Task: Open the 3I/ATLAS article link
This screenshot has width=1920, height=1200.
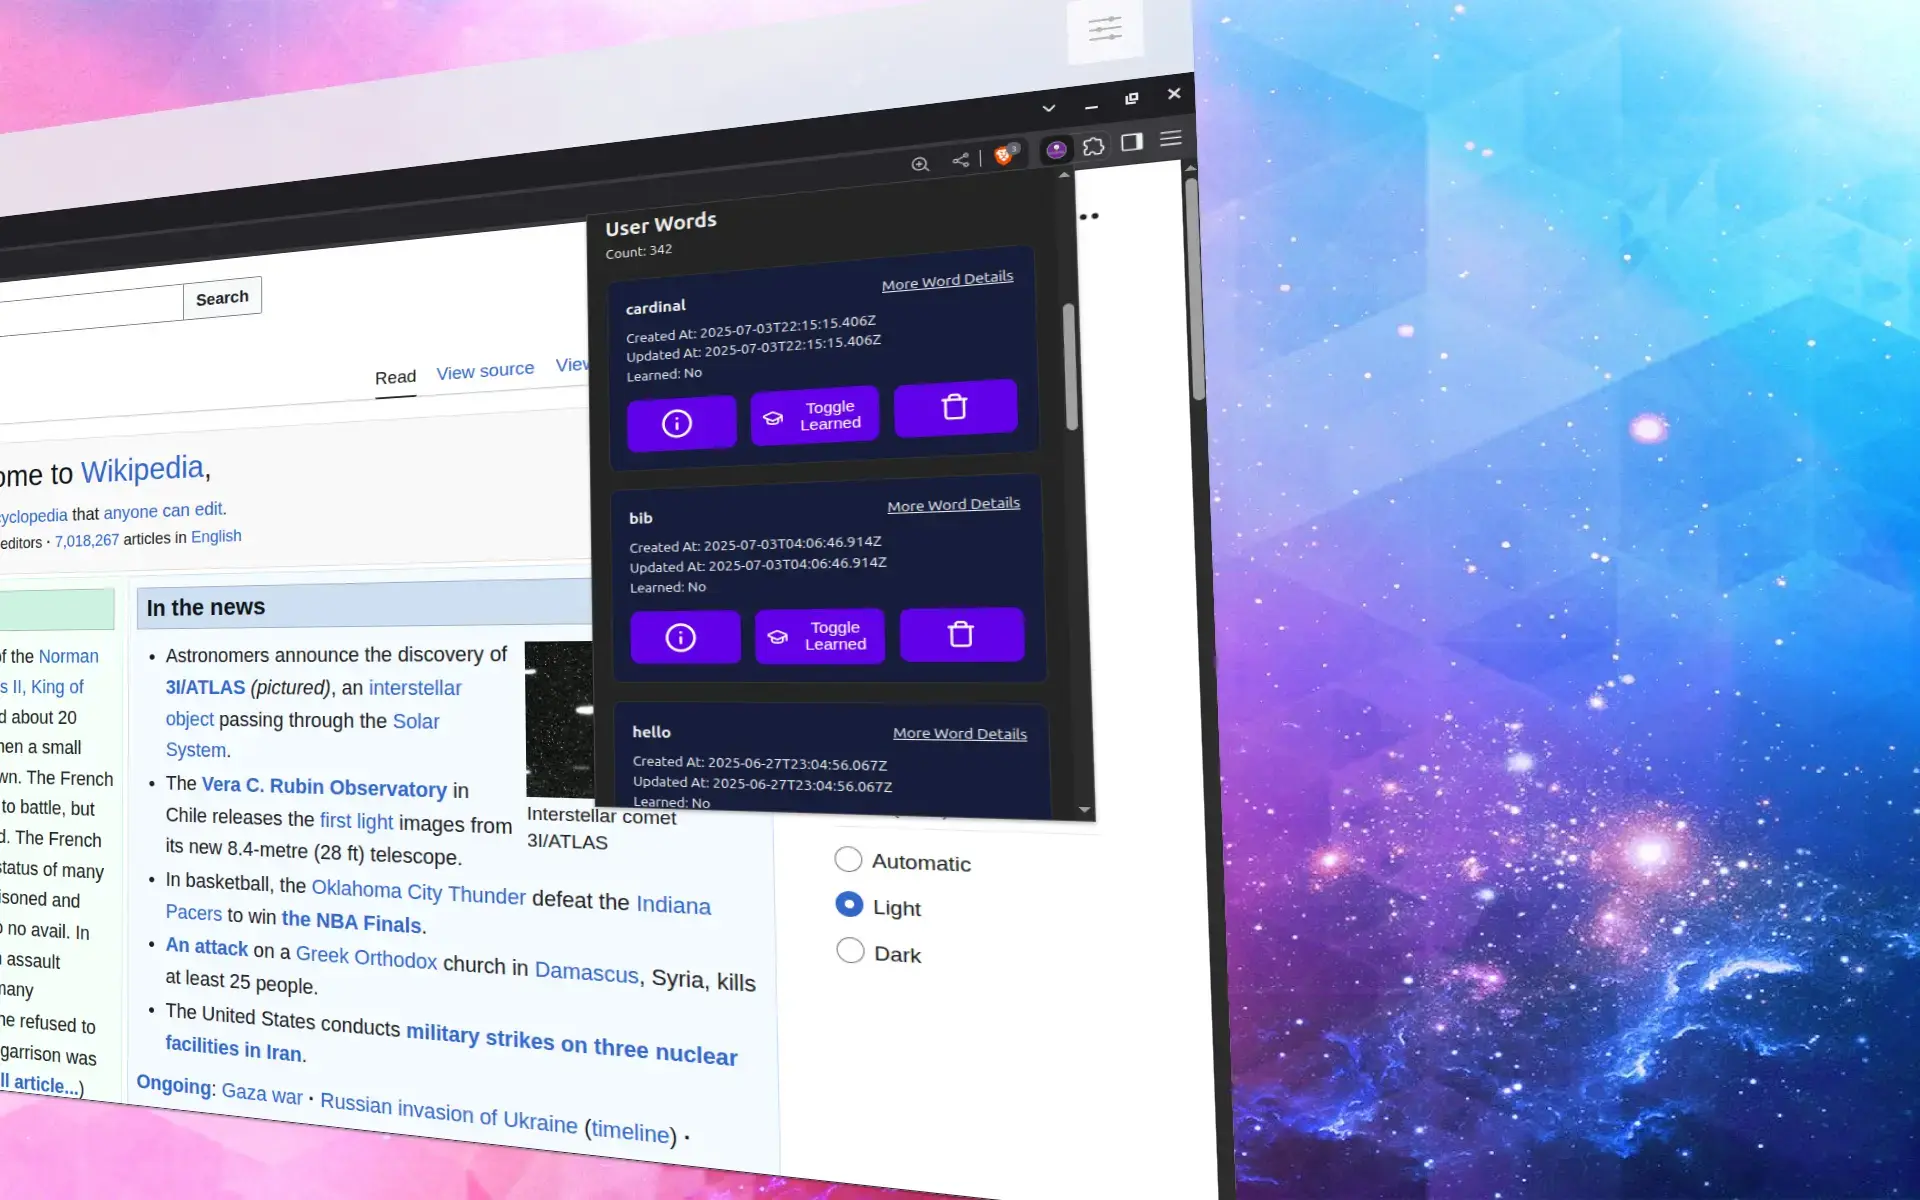Action: [x=205, y=687]
